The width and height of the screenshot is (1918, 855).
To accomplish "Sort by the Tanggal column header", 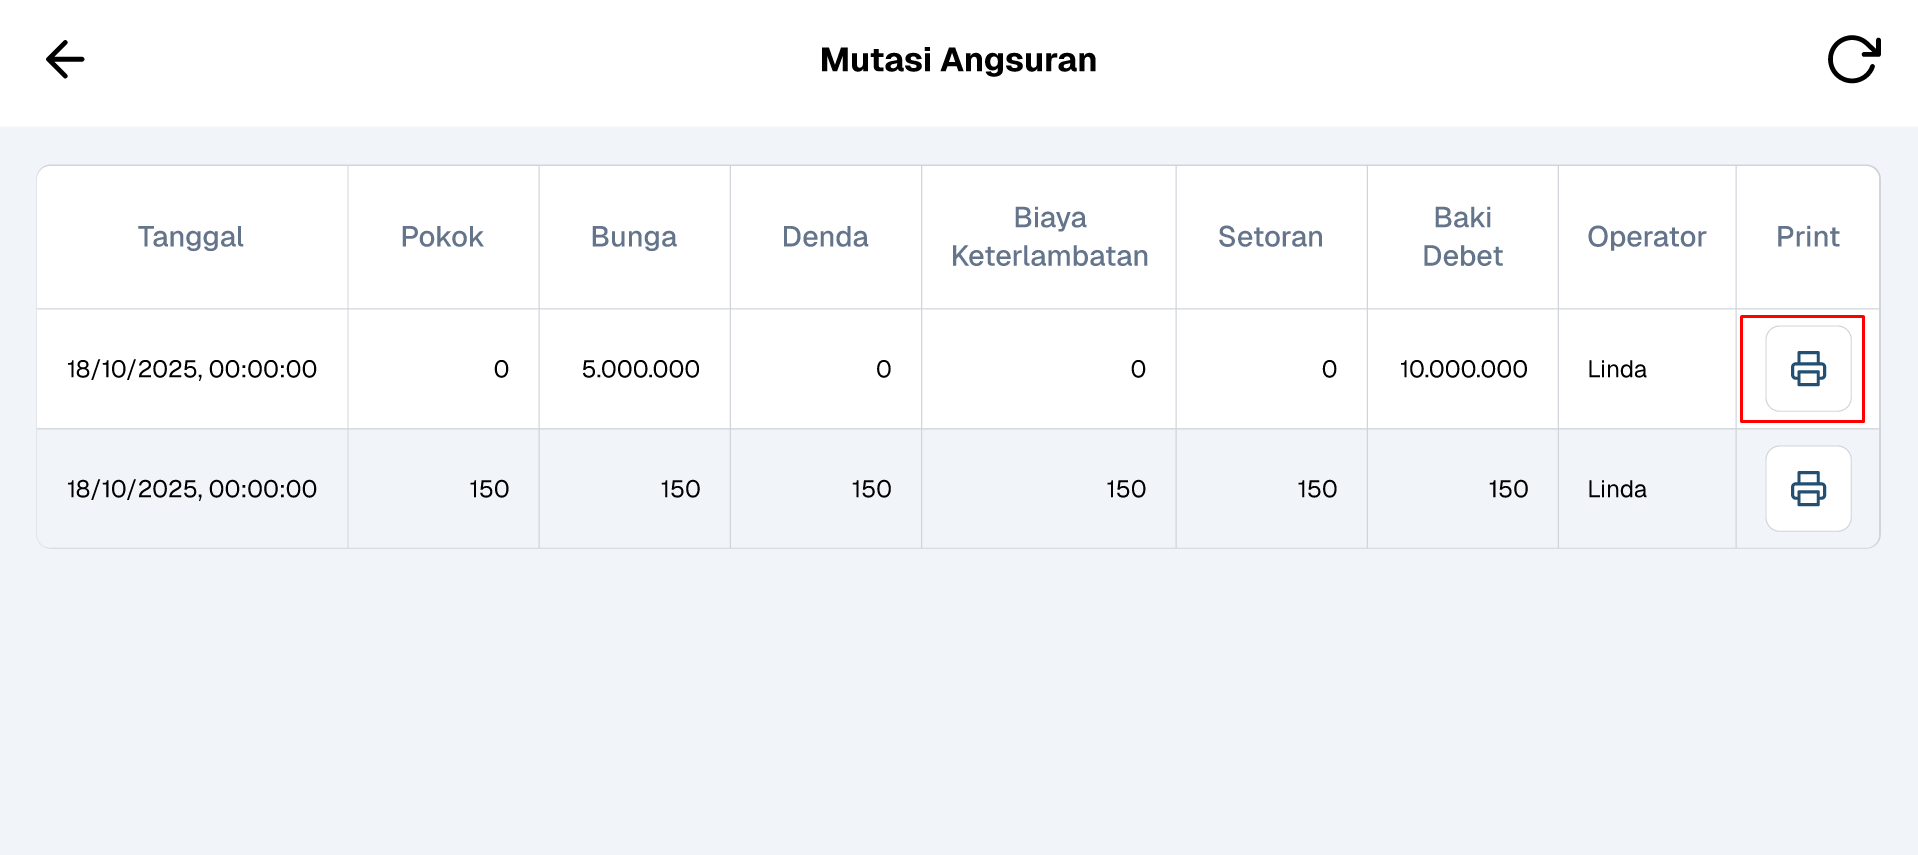I will pyautogui.click(x=190, y=237).
